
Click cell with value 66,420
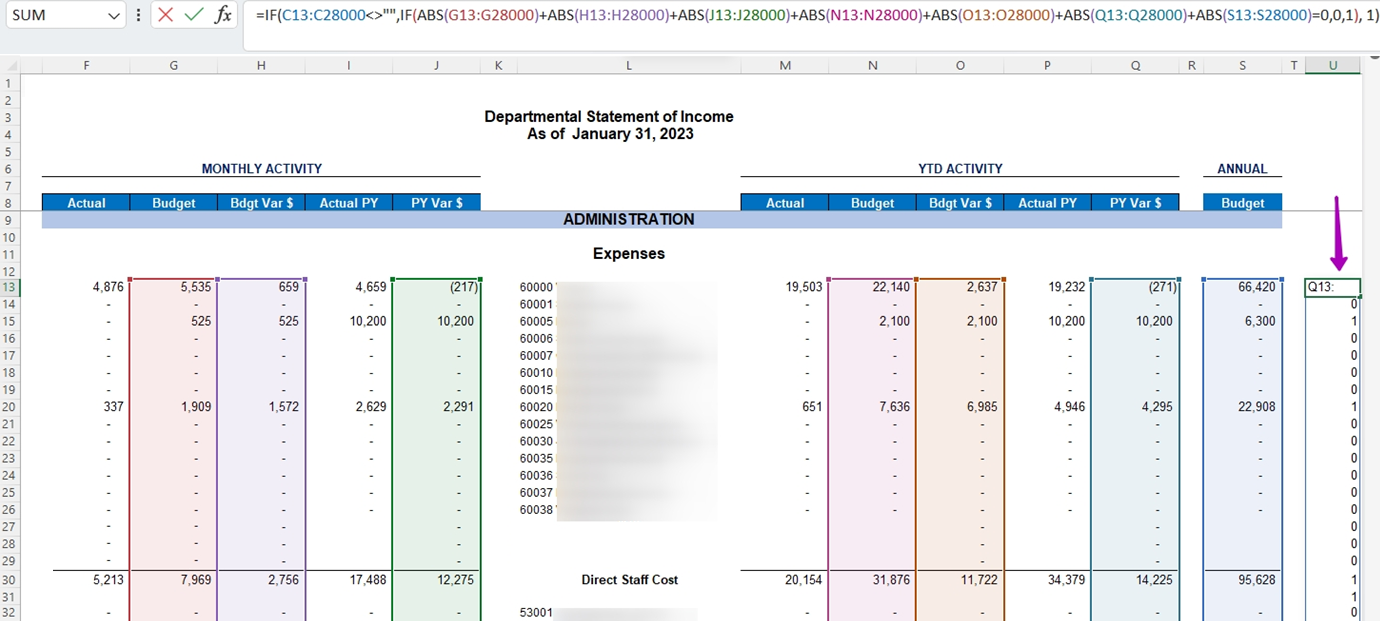pos(1242,287)
